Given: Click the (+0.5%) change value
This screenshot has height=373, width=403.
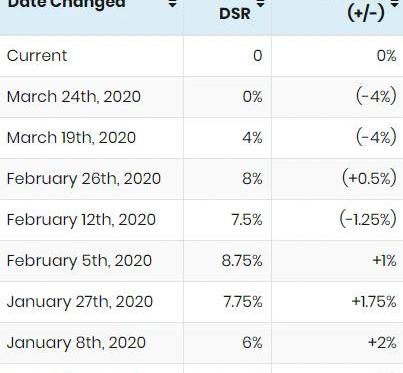Looking at the screenshot, I should tap(369, 178).
